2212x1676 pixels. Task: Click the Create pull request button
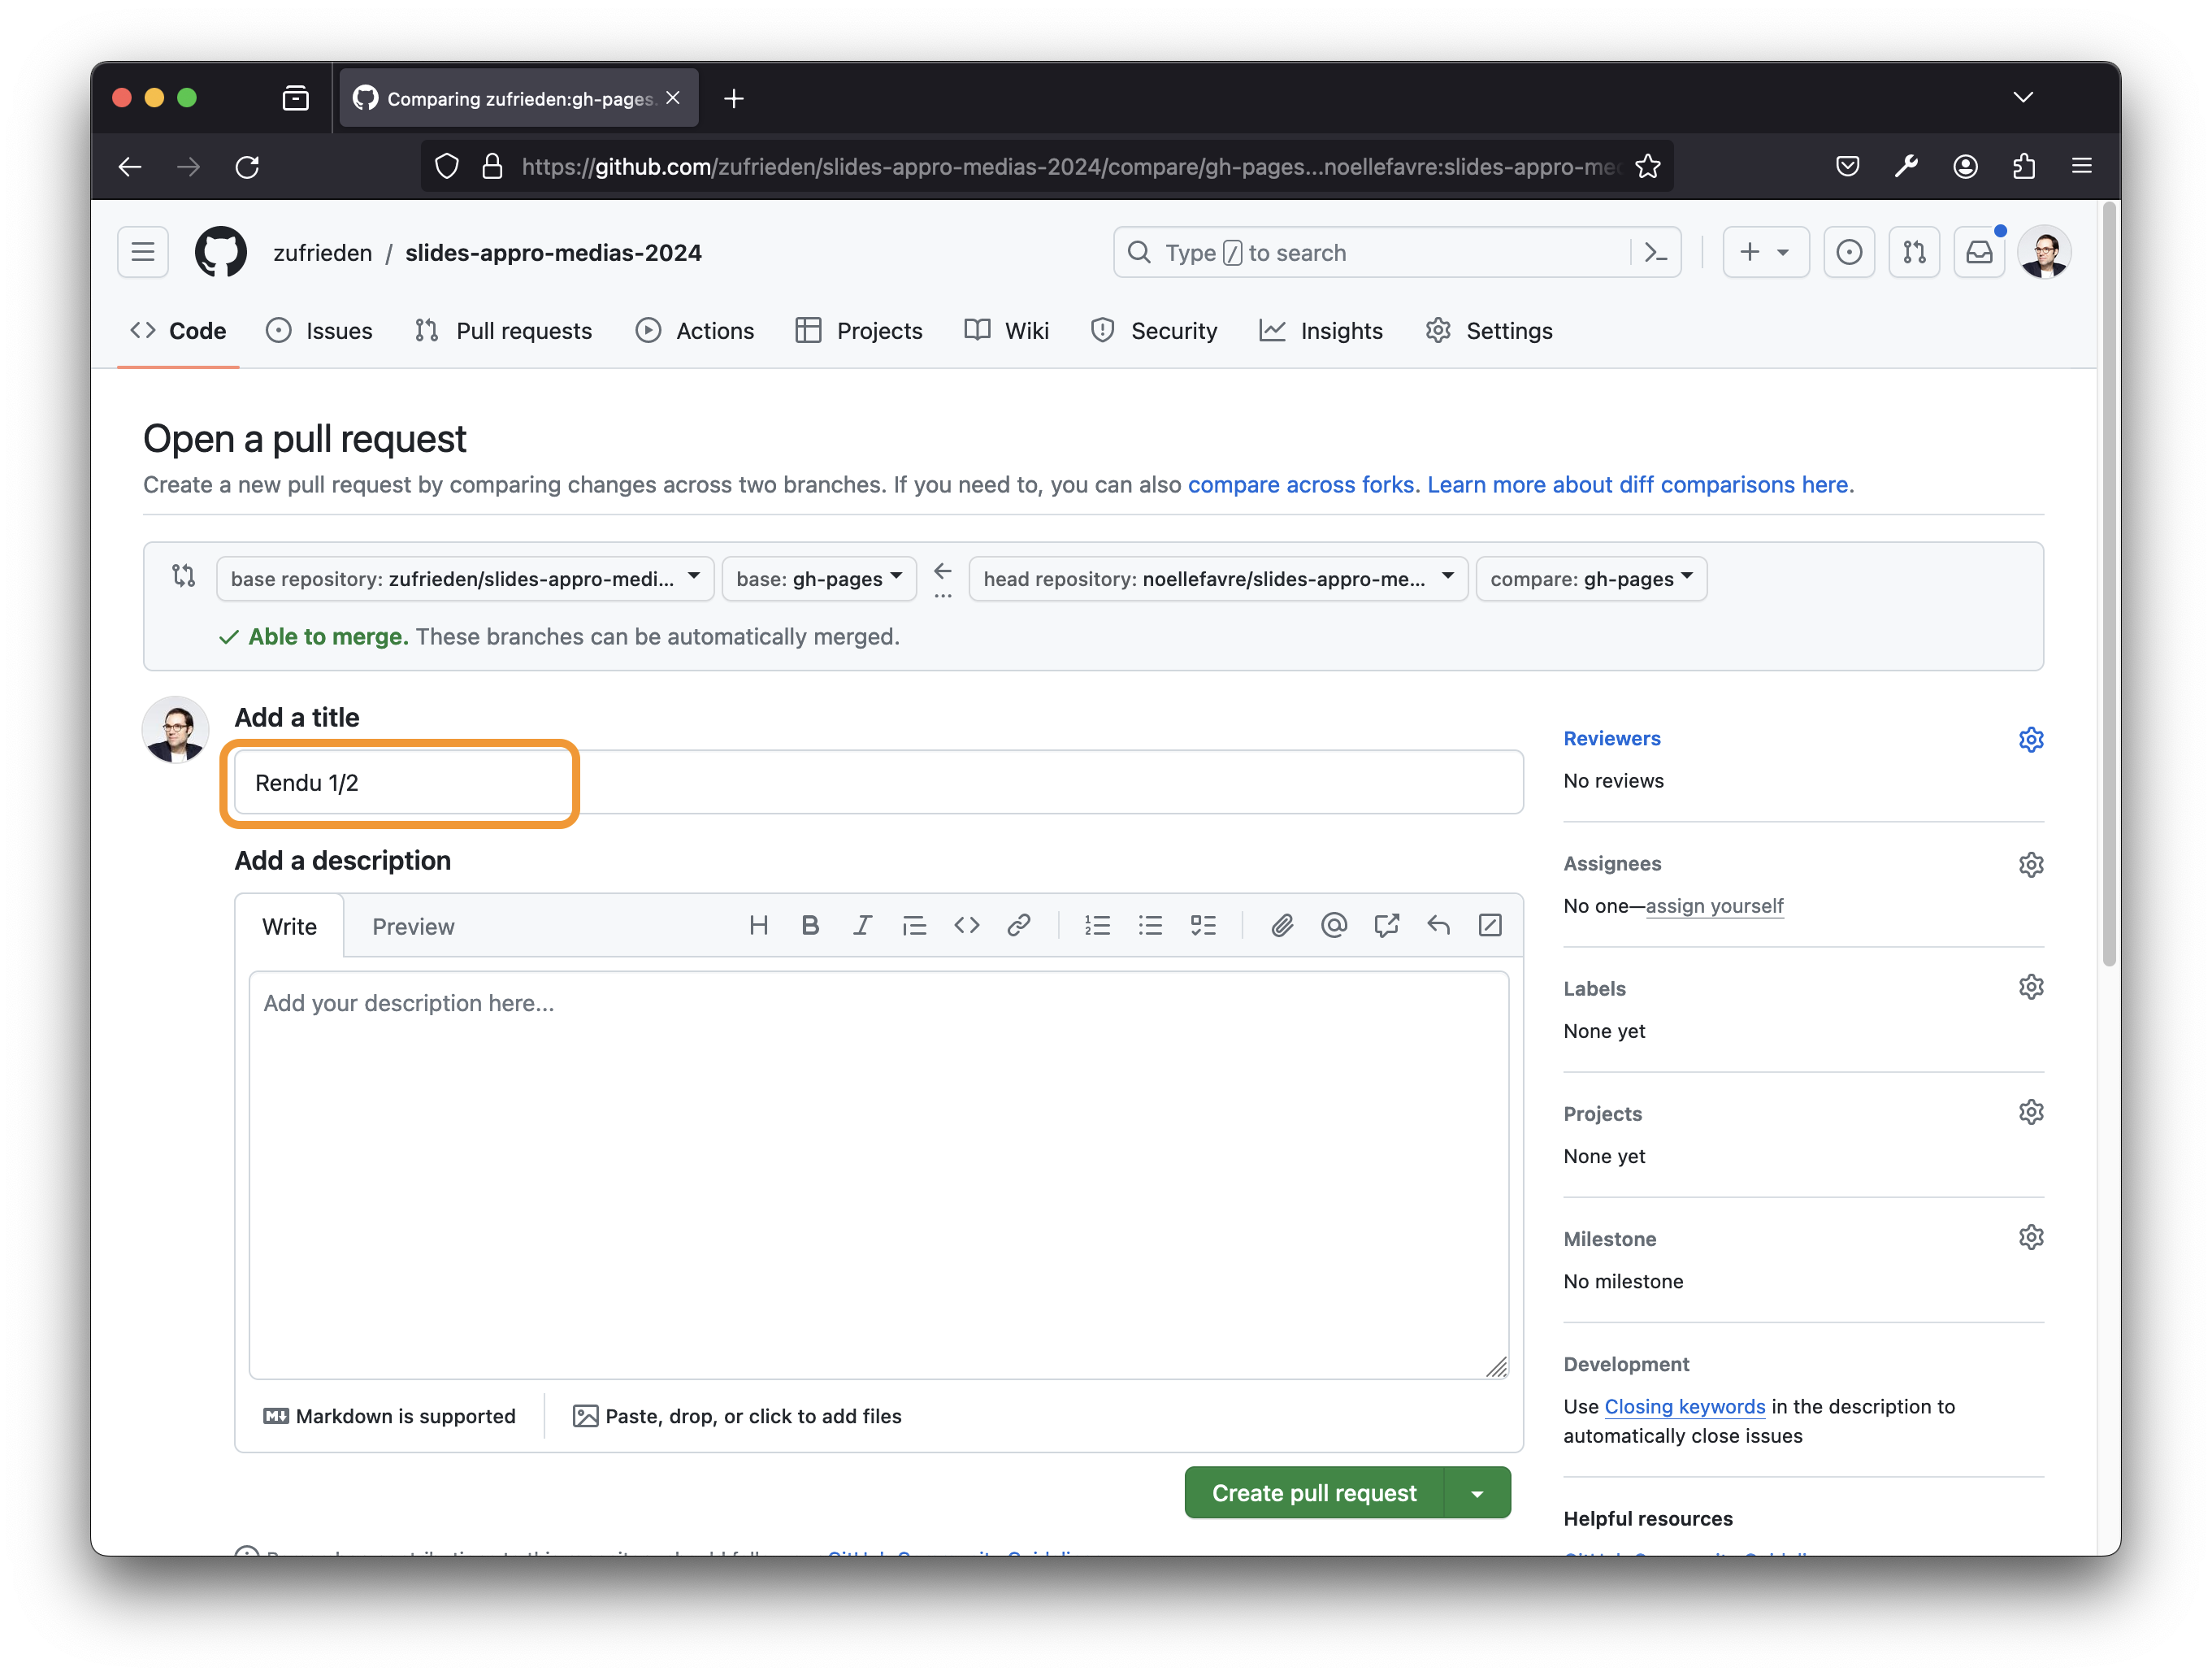point(1314,1493)
